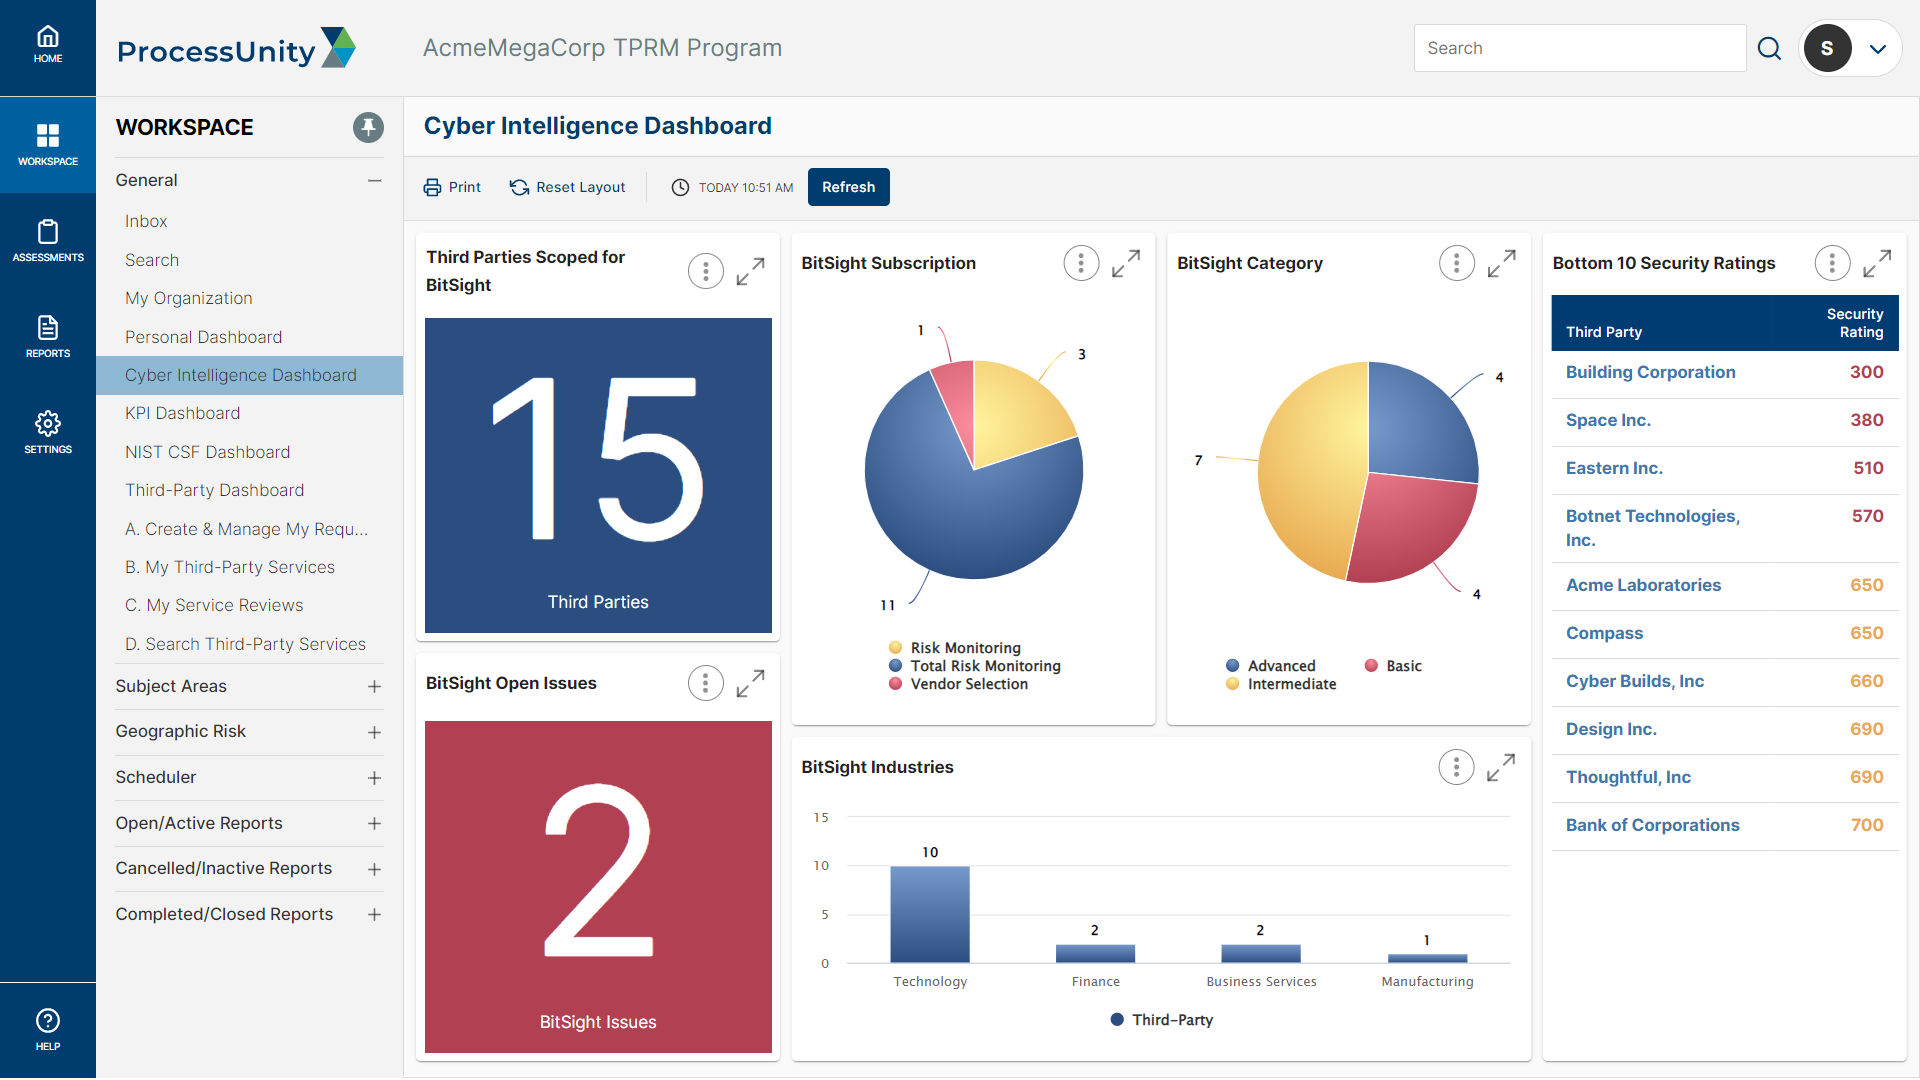The width and height of the screenshot is (1920, 1080).
Task: Open My Organization menu item
Action: point(189,298)
